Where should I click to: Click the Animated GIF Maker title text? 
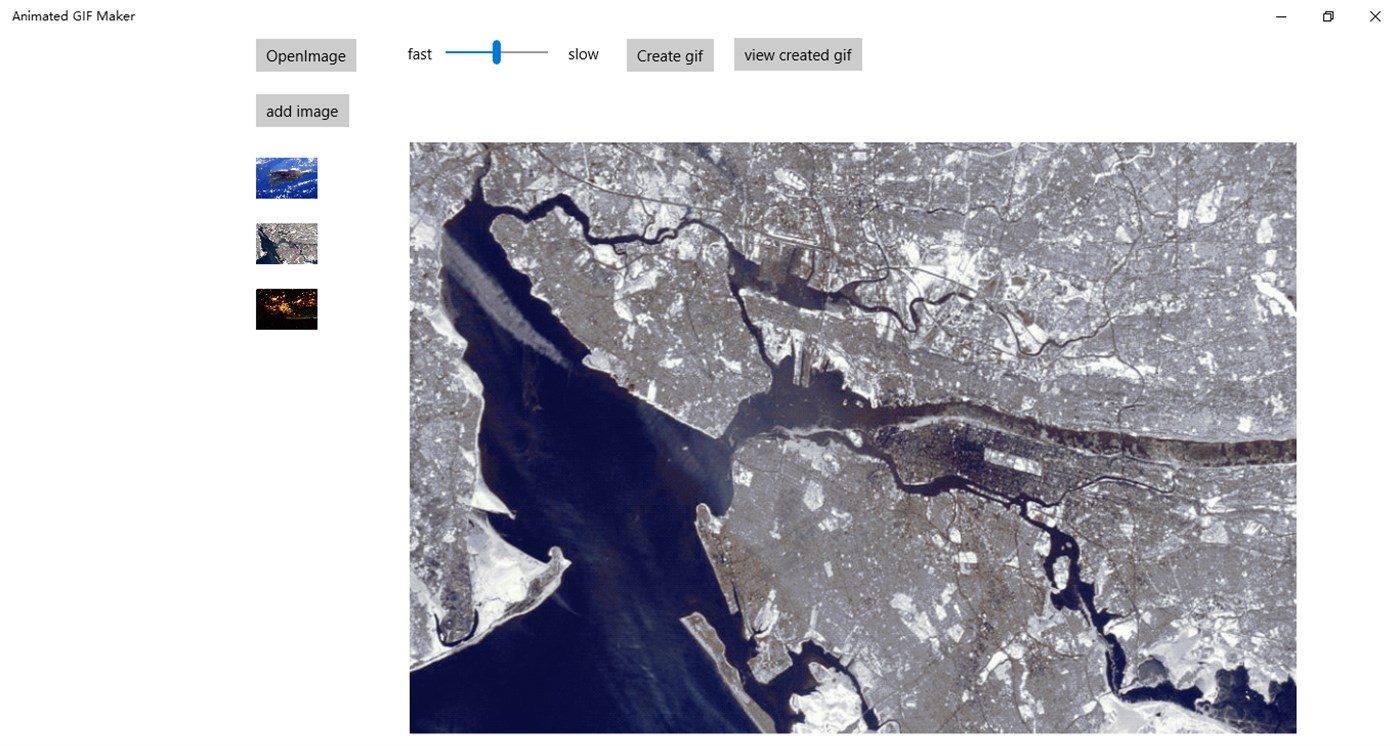point(73,16)
